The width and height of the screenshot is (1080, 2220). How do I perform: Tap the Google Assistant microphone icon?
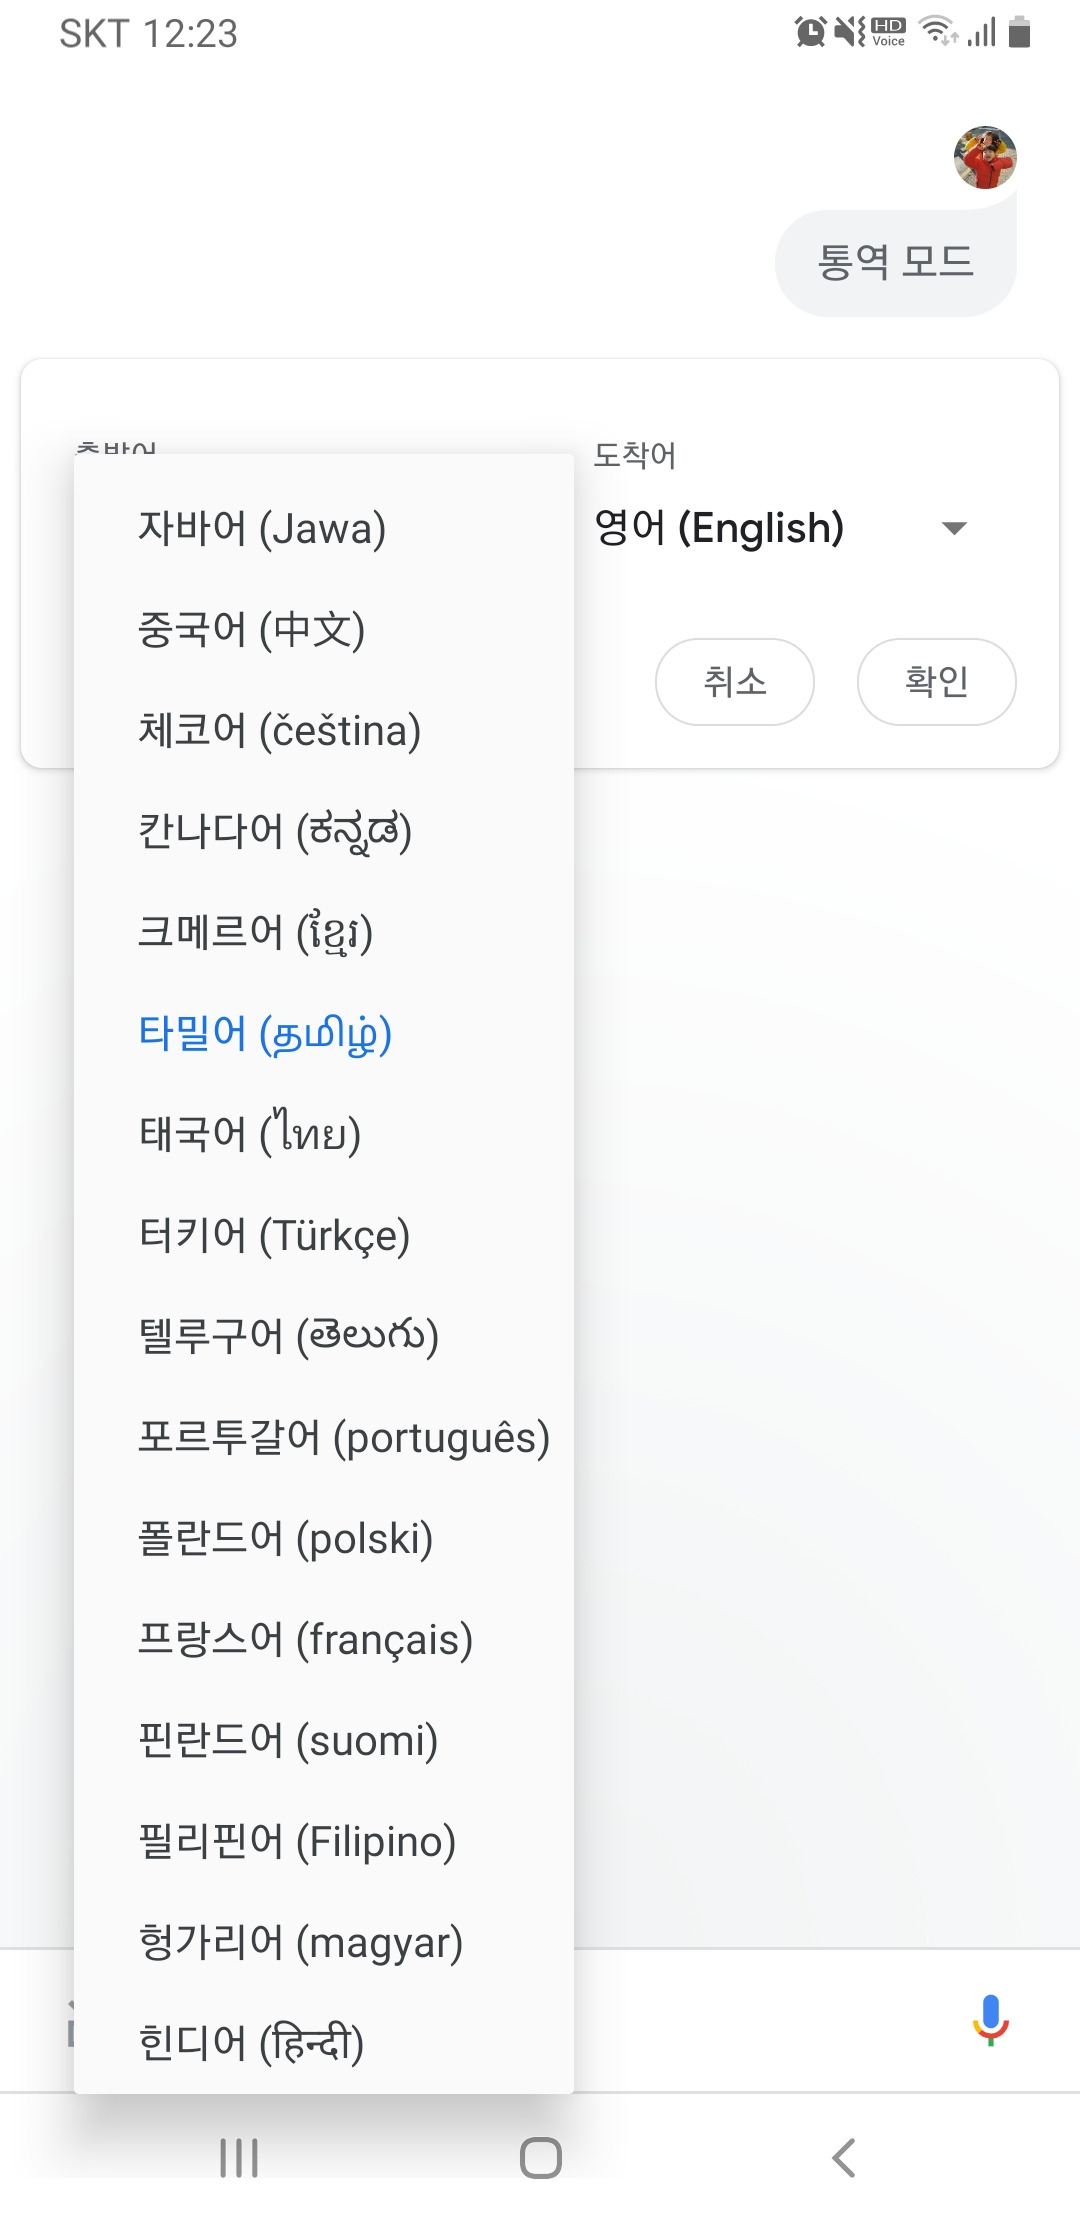coord(990,2020)
